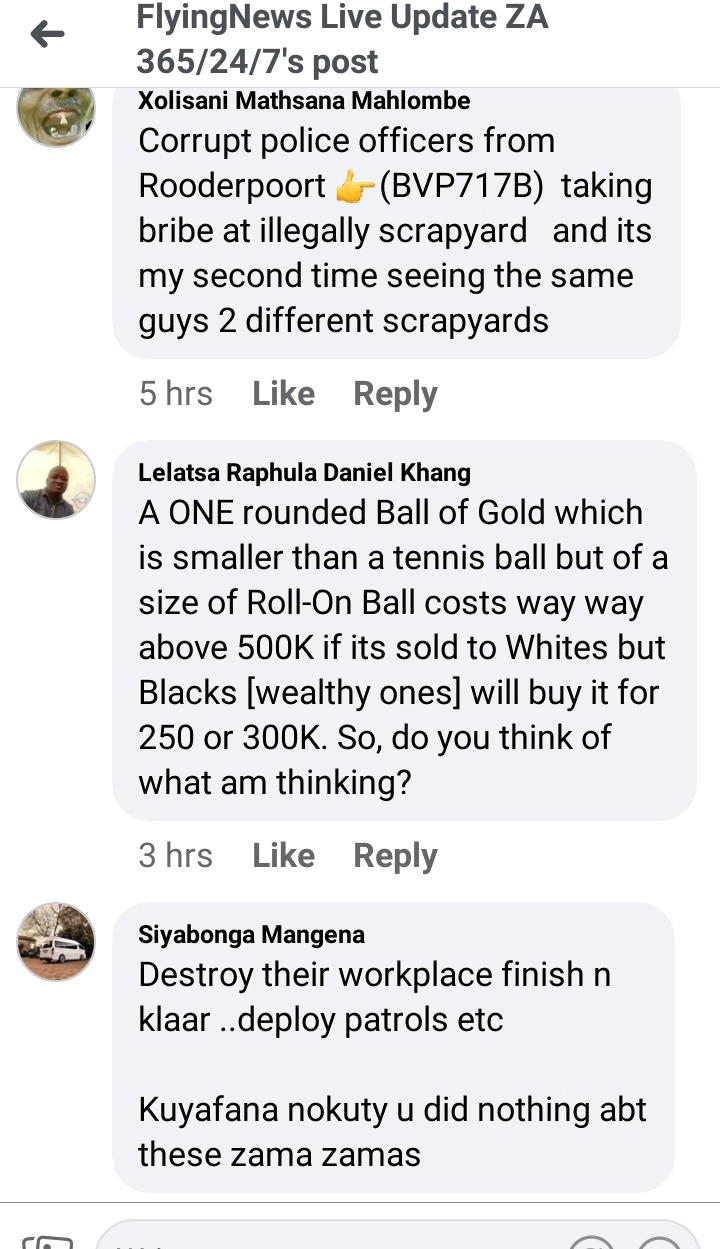720x1249 pixels.
Task: Reply to Xolisani's corrupt police comment
Action: tap(395, 394)
